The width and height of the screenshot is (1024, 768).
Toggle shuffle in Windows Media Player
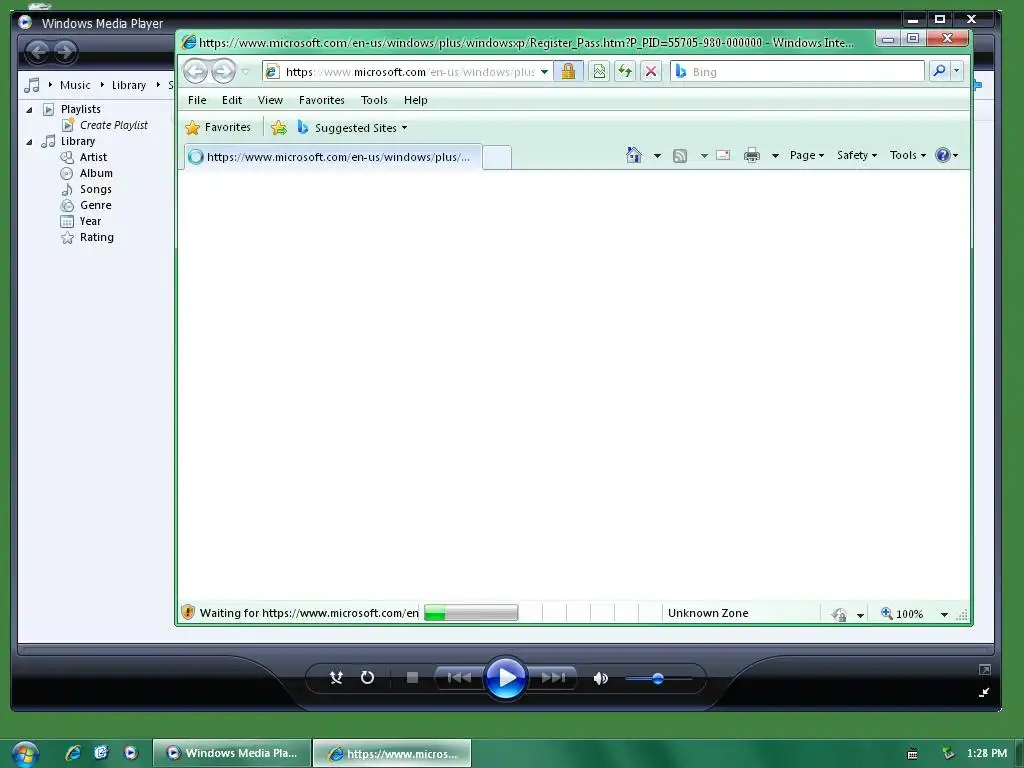click(x=336, y=678)
